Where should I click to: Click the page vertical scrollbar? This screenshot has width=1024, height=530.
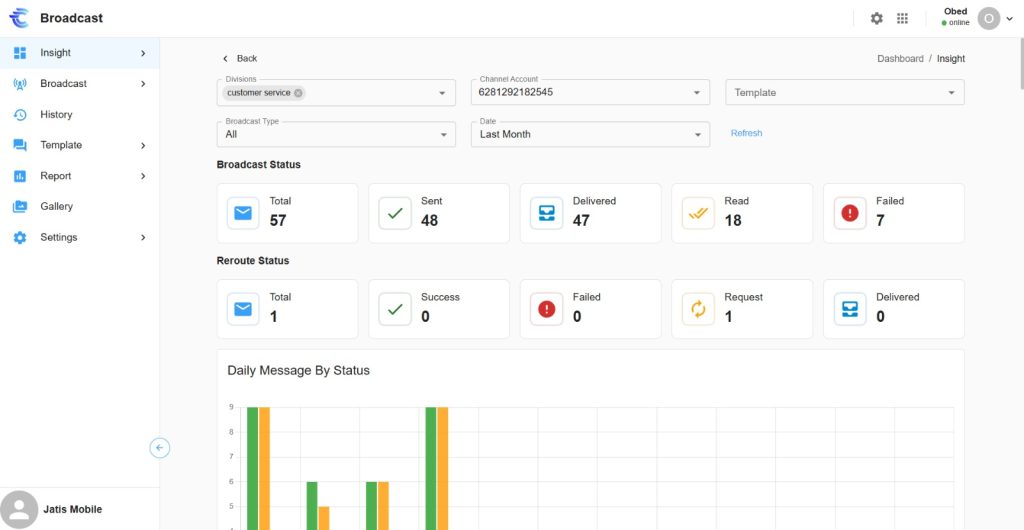(1020, 64)
